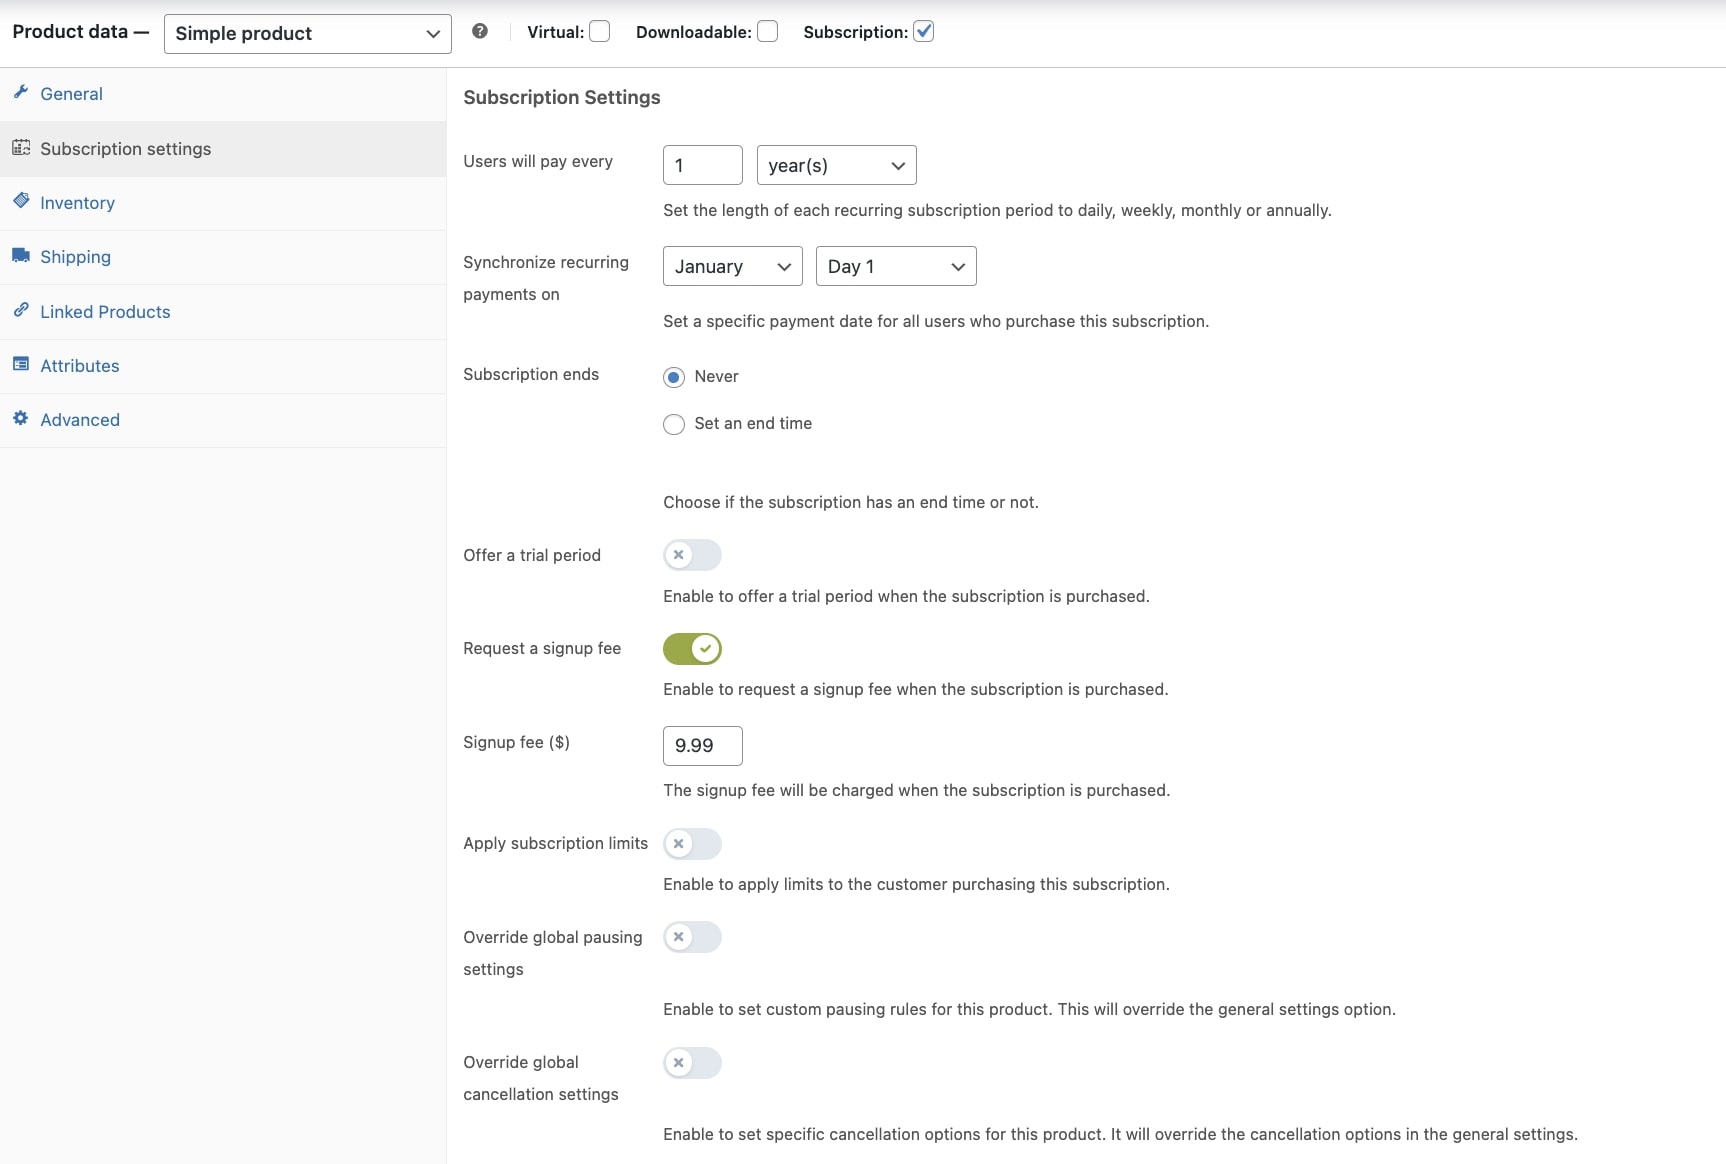Select the Set an end time option
The height and width of the screenshot is (1164, 1726).
point(674,424)
